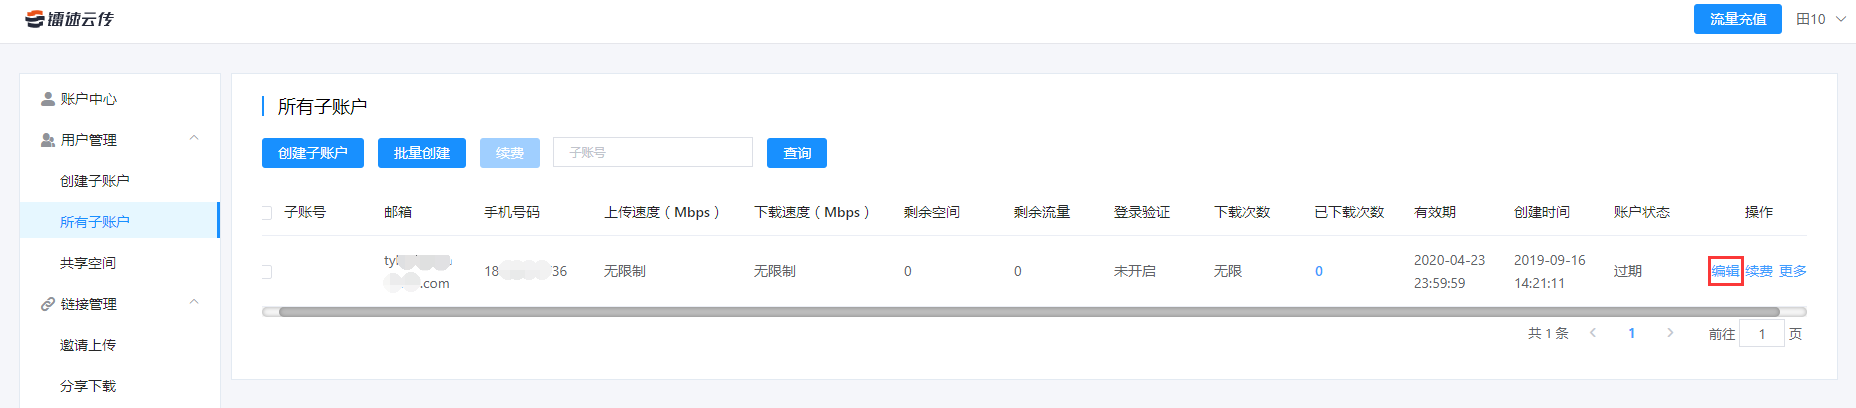Go to previous page arrow
Image resolution: width=1856 pixels, height=408 pixels.
[x=1593, y=333]
